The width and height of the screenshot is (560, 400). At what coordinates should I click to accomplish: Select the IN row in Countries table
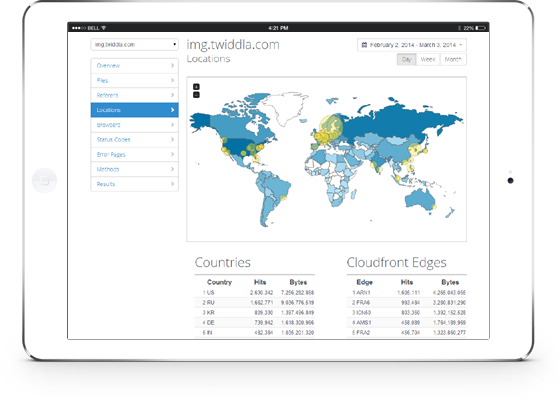tap(255, 332)
